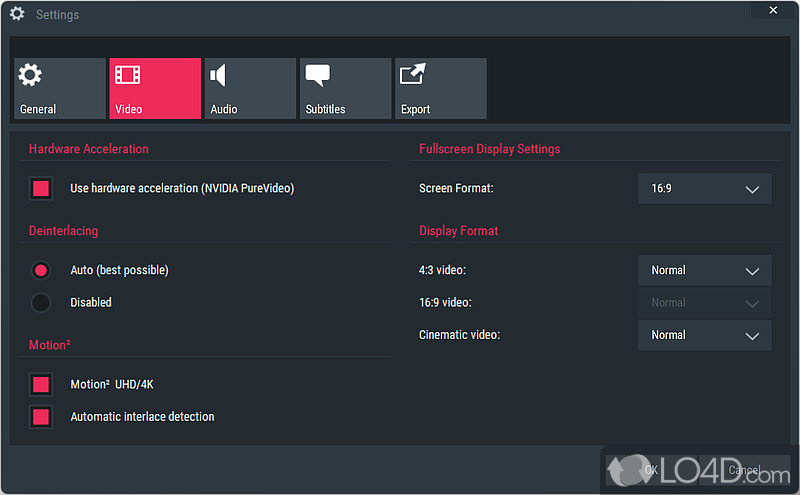Click the Settings gear icon in title bar

17,14
